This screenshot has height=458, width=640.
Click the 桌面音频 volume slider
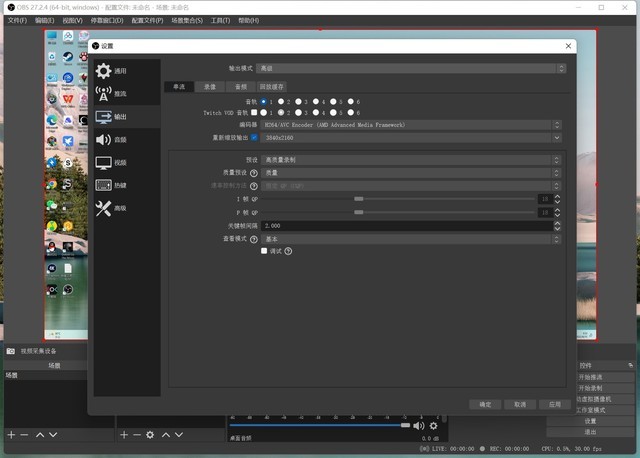320,425
